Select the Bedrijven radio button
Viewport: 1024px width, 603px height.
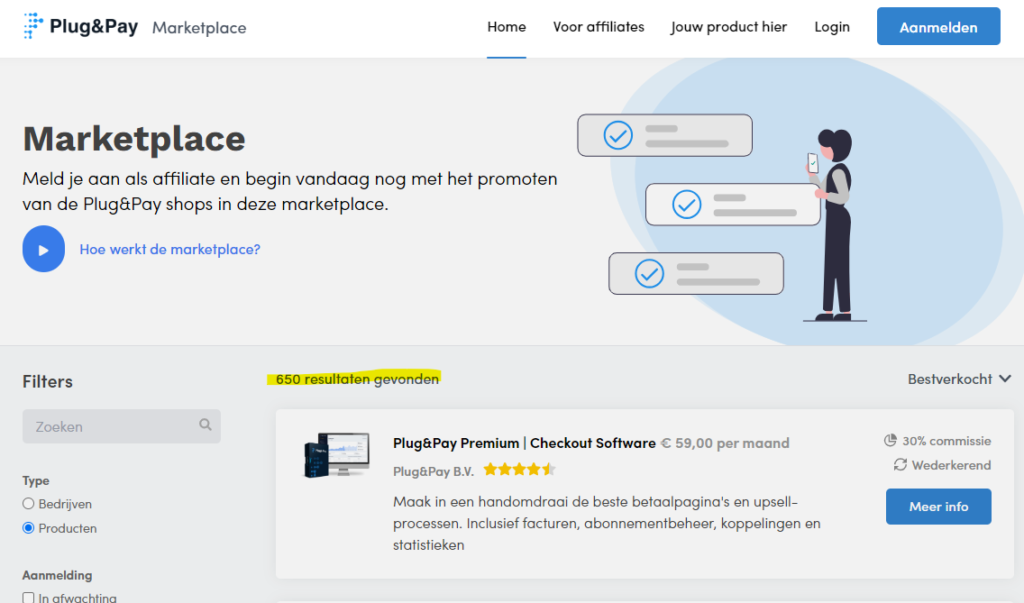click(x=28, y=504)
